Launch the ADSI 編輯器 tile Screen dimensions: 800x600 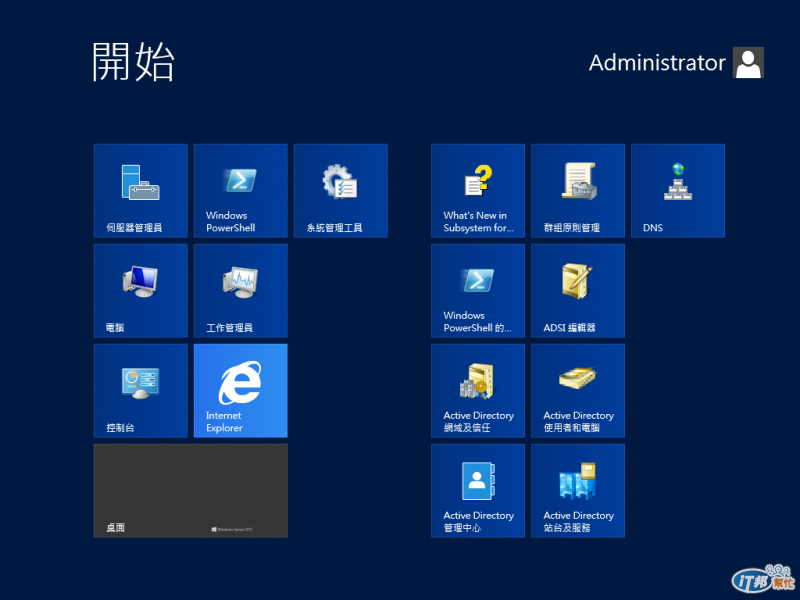click(x=578, y=290)
